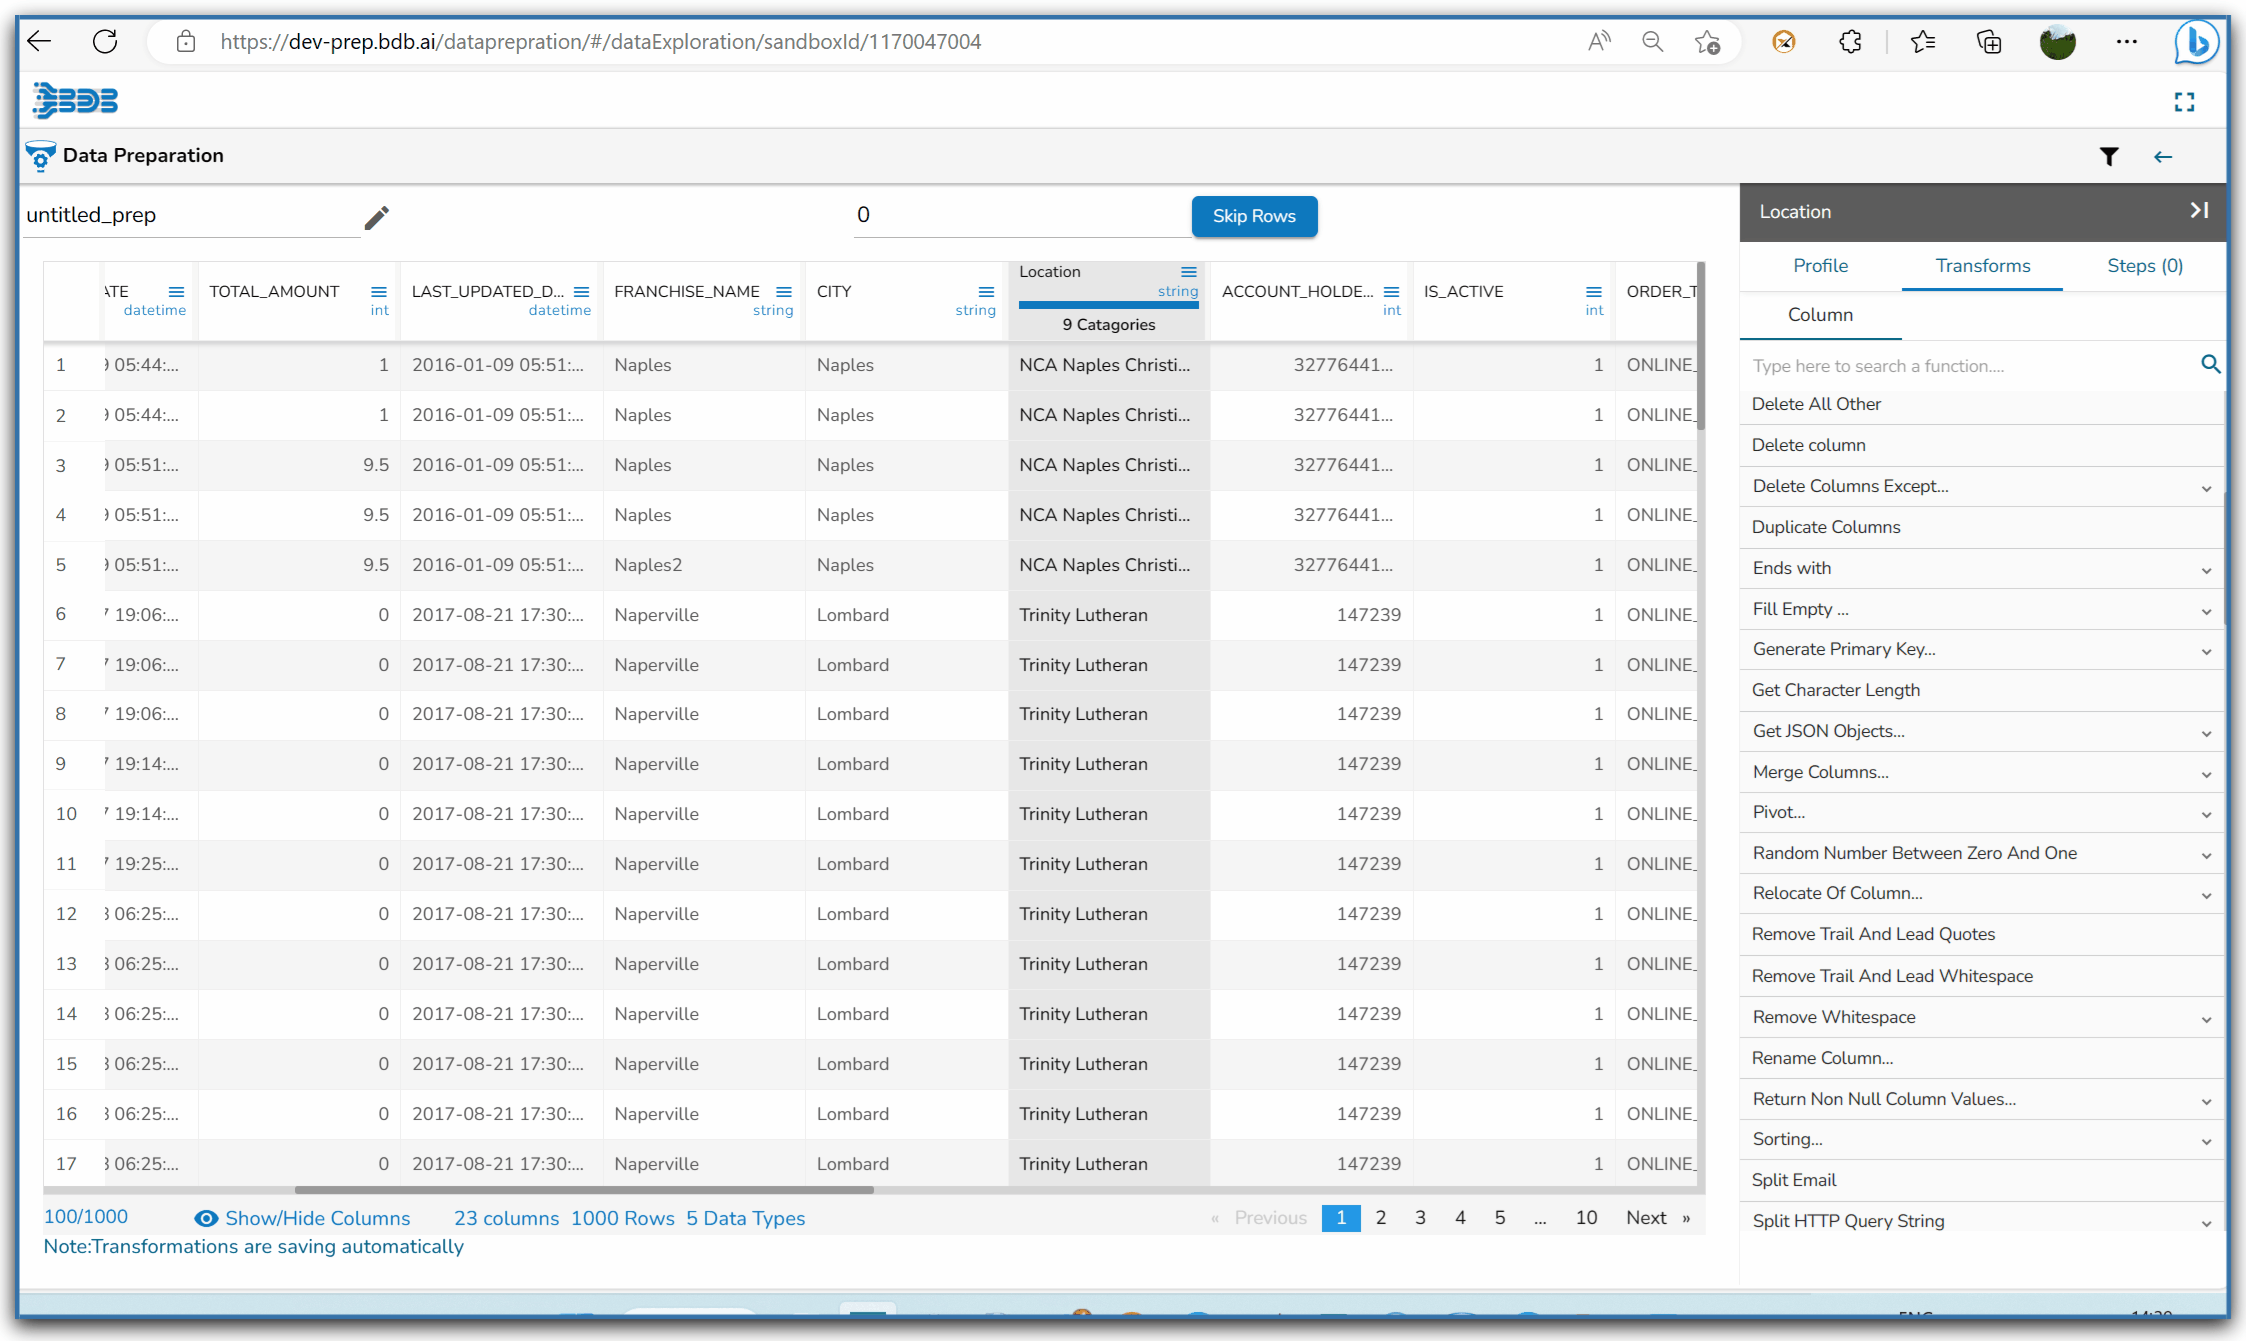Open the Steps (0) tab
2246x1341 pixels.
[x=2144, y=266]
